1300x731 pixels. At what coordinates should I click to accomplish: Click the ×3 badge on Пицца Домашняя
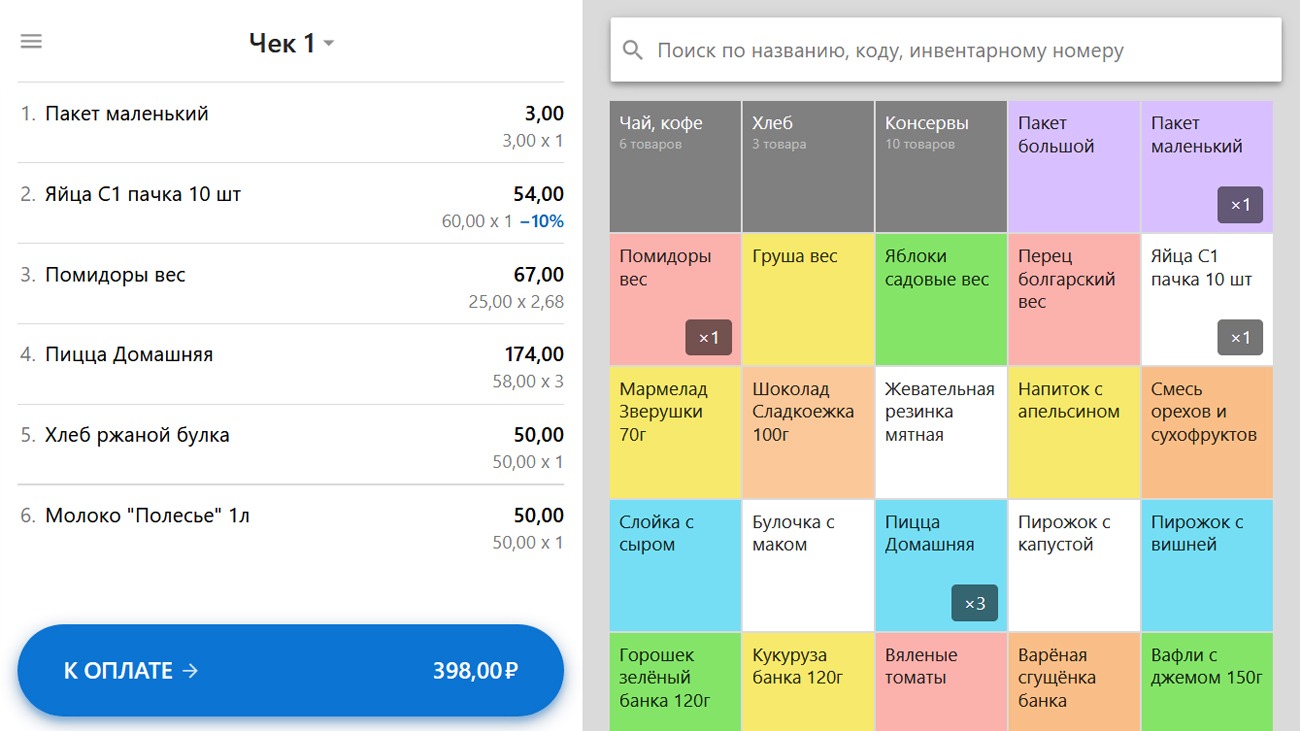(x=974, y=603)
